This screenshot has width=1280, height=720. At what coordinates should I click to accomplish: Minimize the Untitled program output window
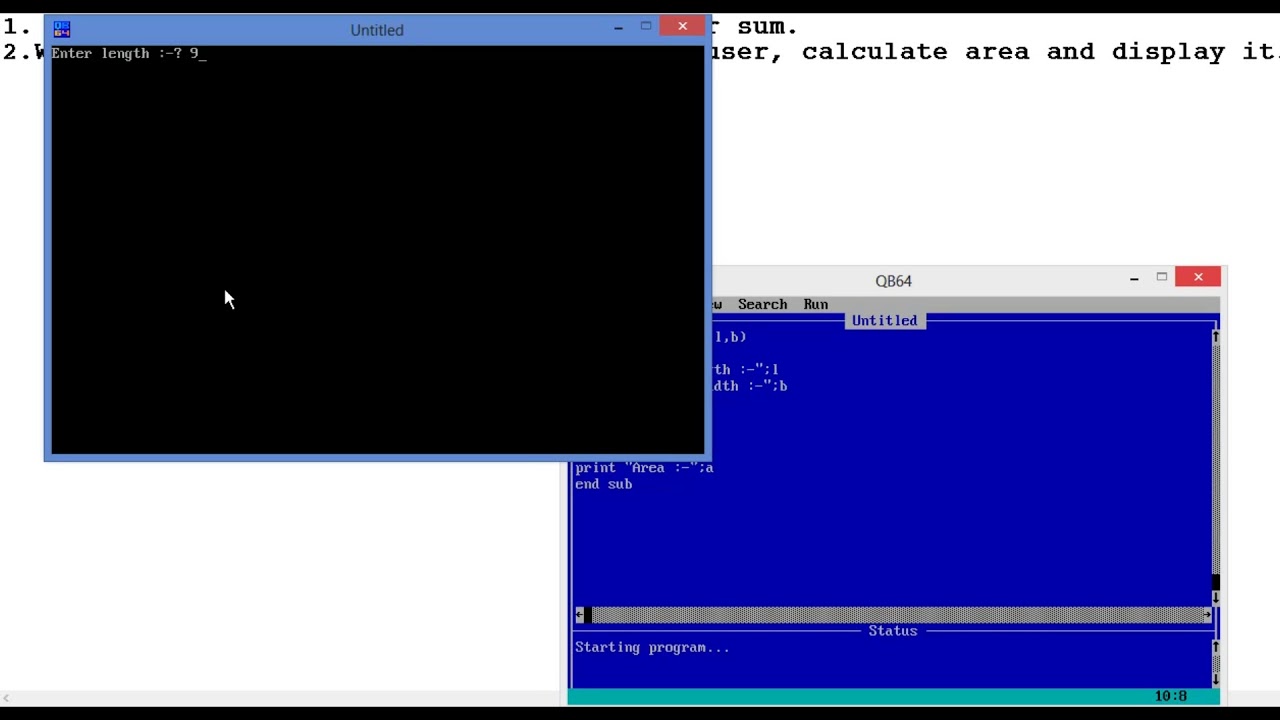coord(618,28)
